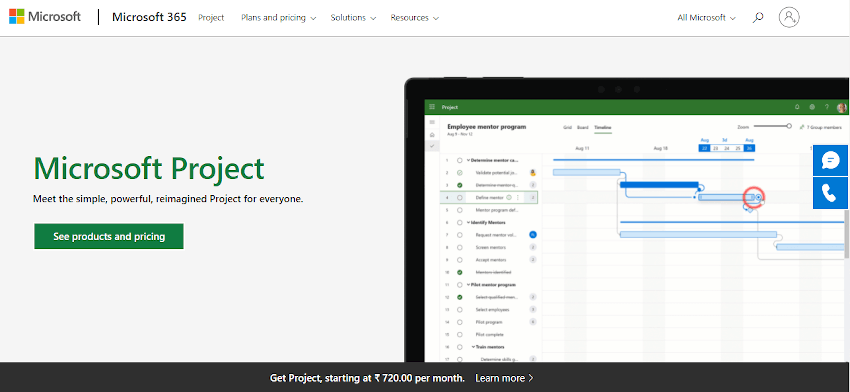850x392 pixels.
Task: Click the sign-in account icon
Action: coord(789,17)
